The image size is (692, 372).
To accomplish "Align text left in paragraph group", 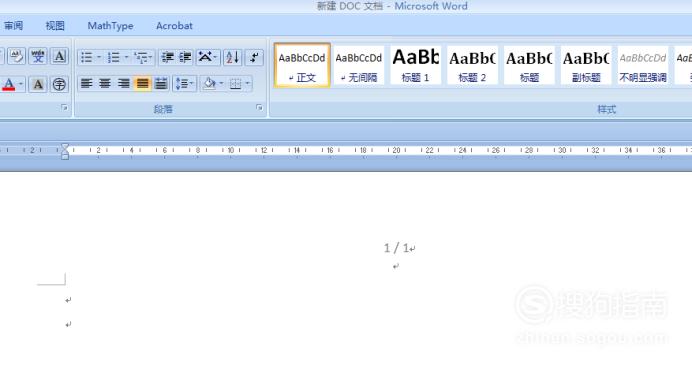I will coord(86,83).
